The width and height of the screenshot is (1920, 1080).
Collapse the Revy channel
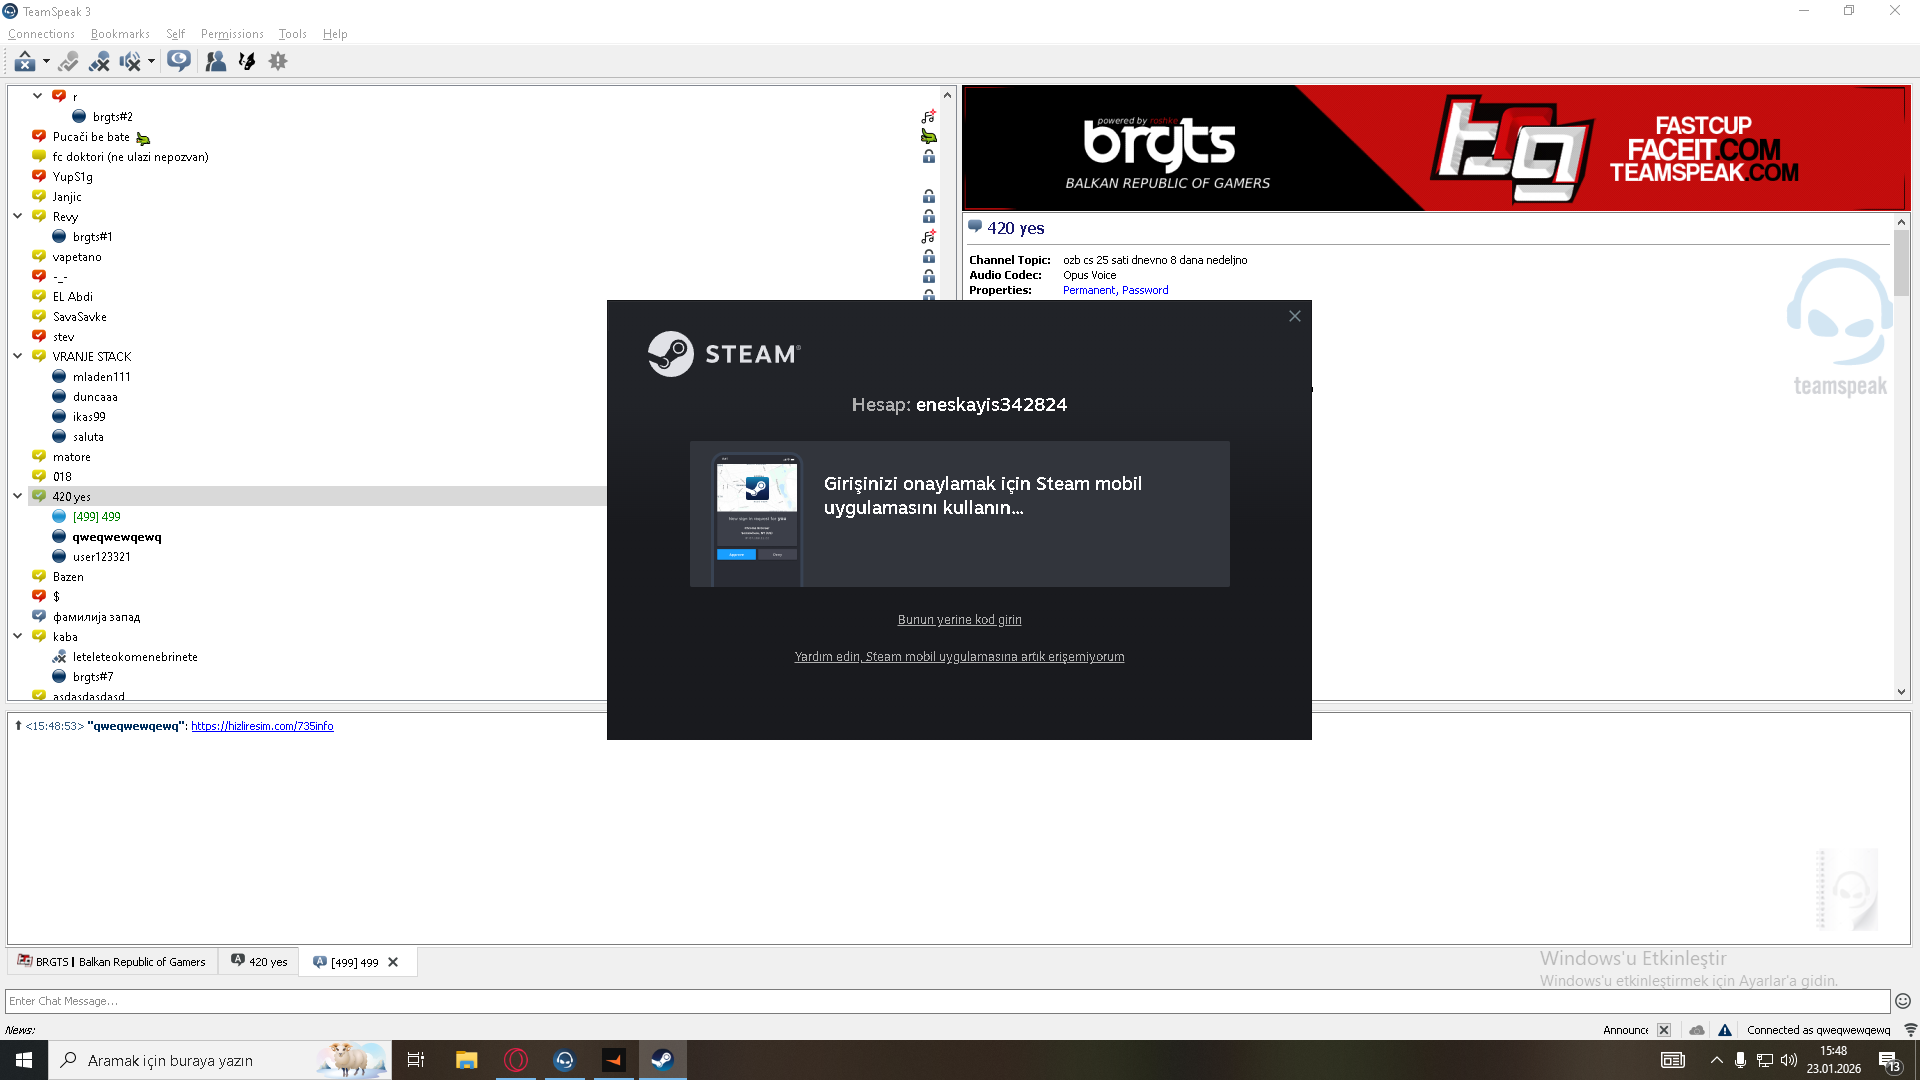click(x=18, y=216)
